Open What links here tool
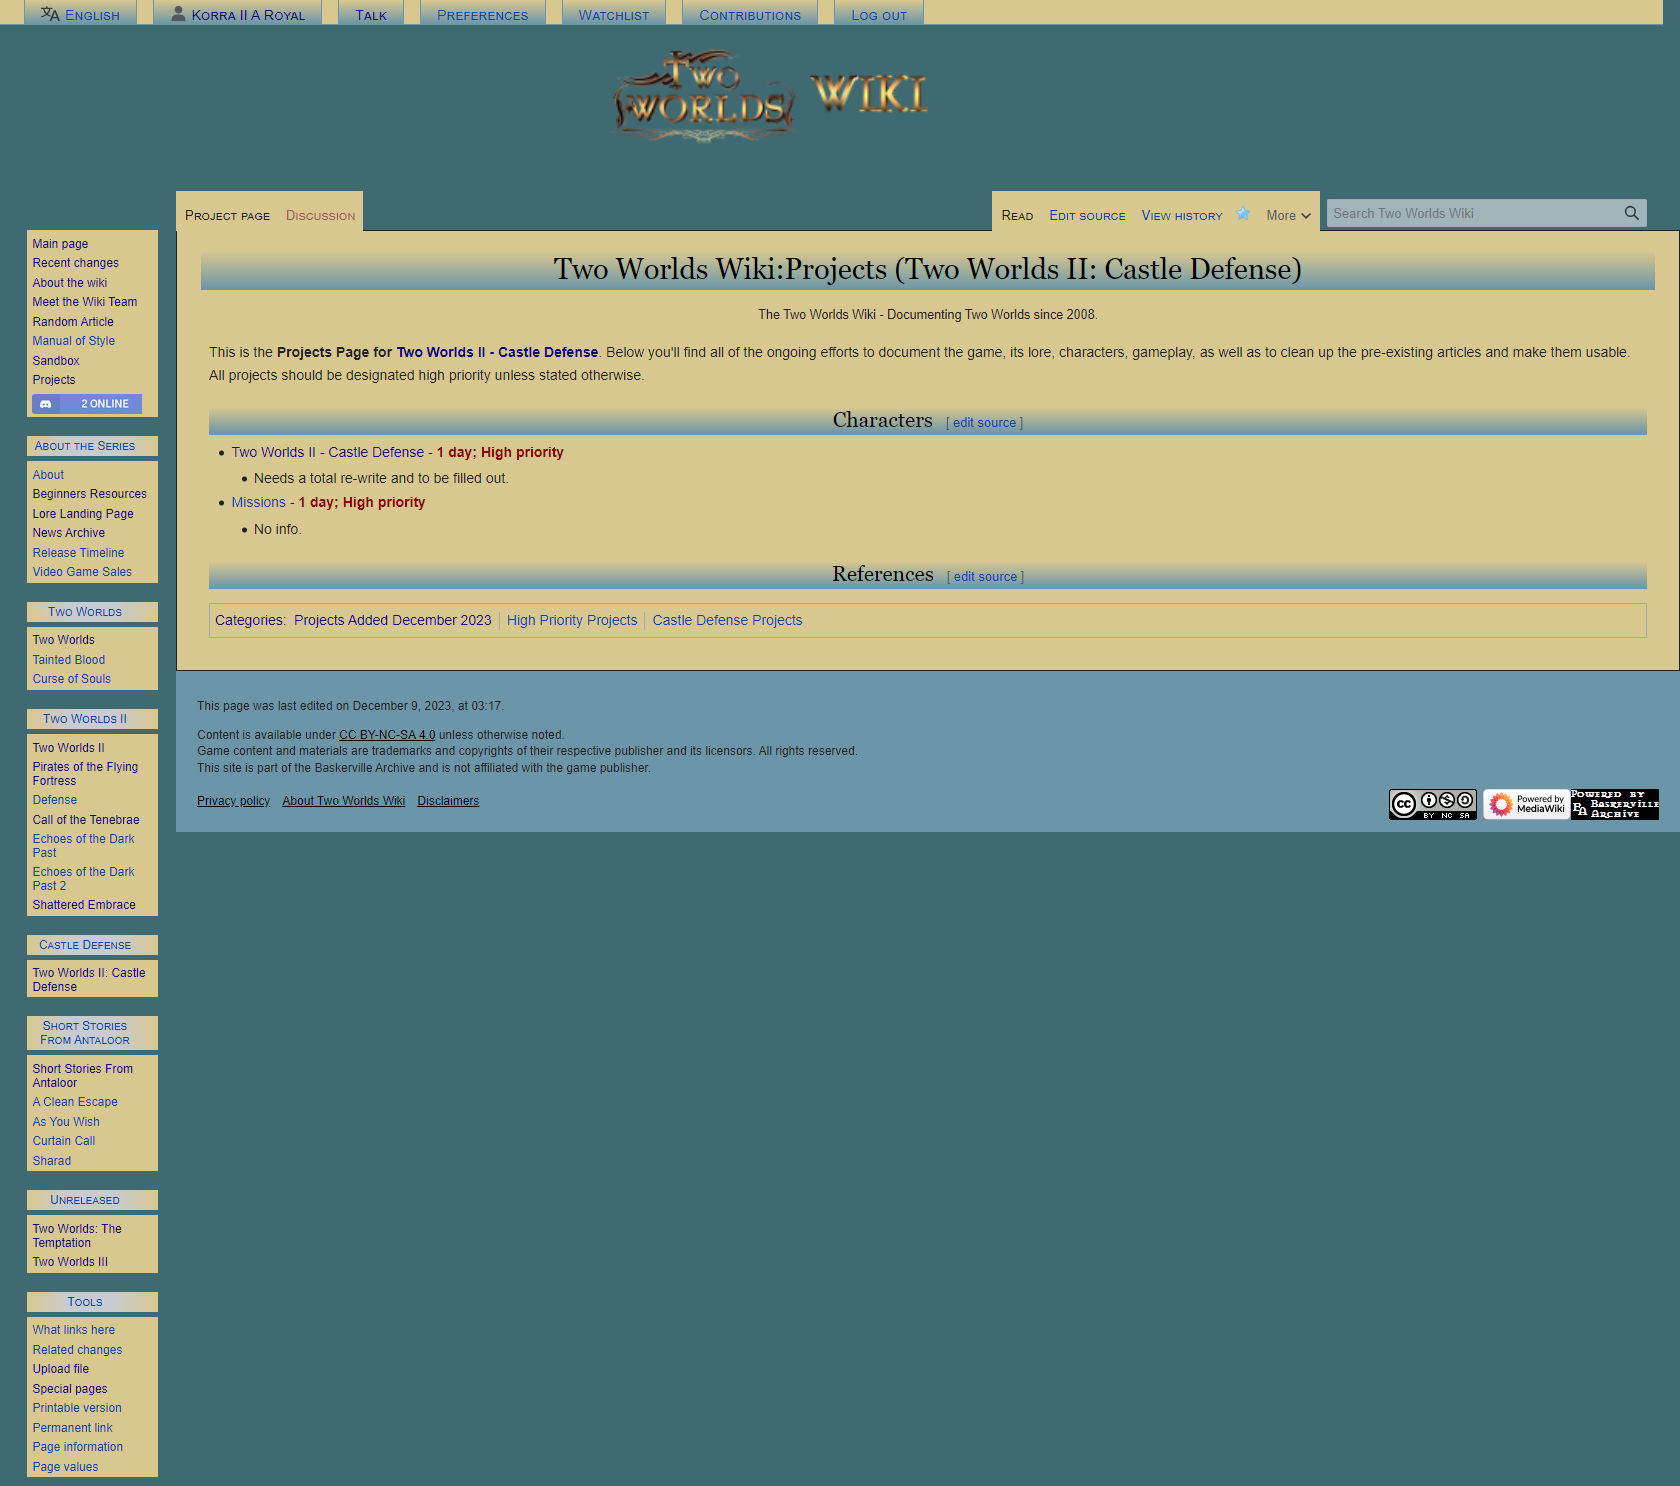 (73, 1330)
